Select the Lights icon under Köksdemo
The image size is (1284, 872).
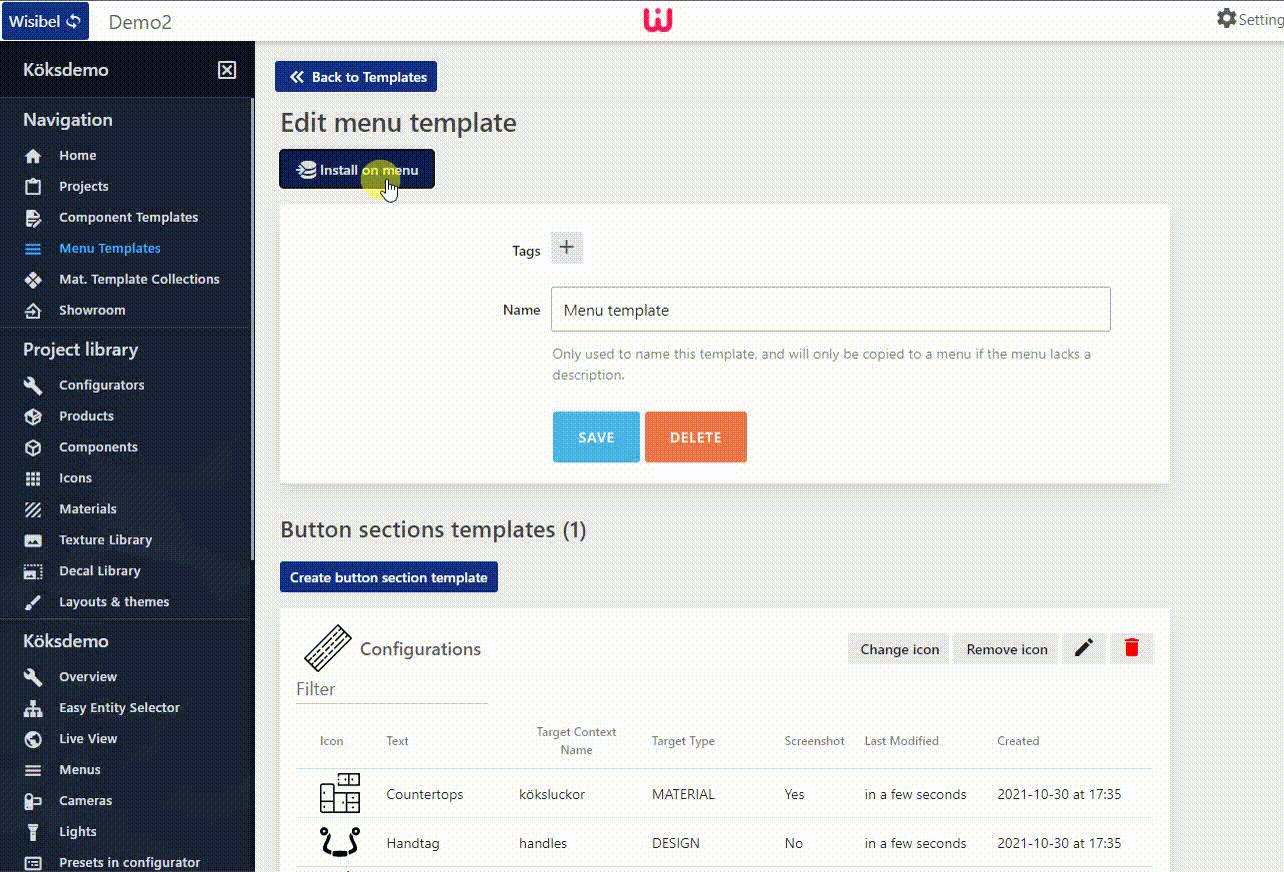(x=34, y=831)
